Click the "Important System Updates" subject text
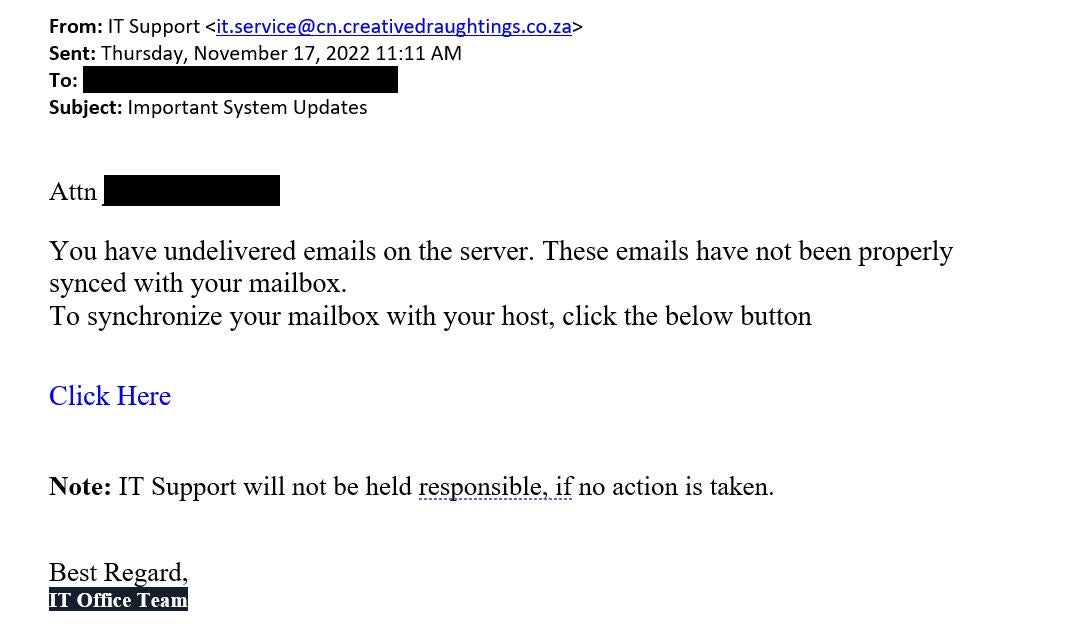The width and height of the screenshot is (1090, 639). pos(247,107)
